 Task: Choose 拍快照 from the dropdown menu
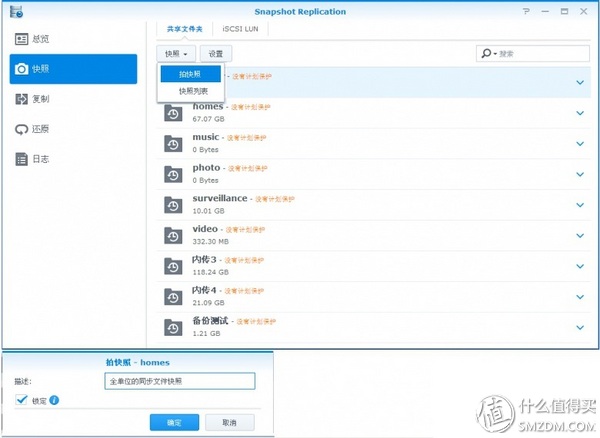pyautogui.click(x=190, y=74)
